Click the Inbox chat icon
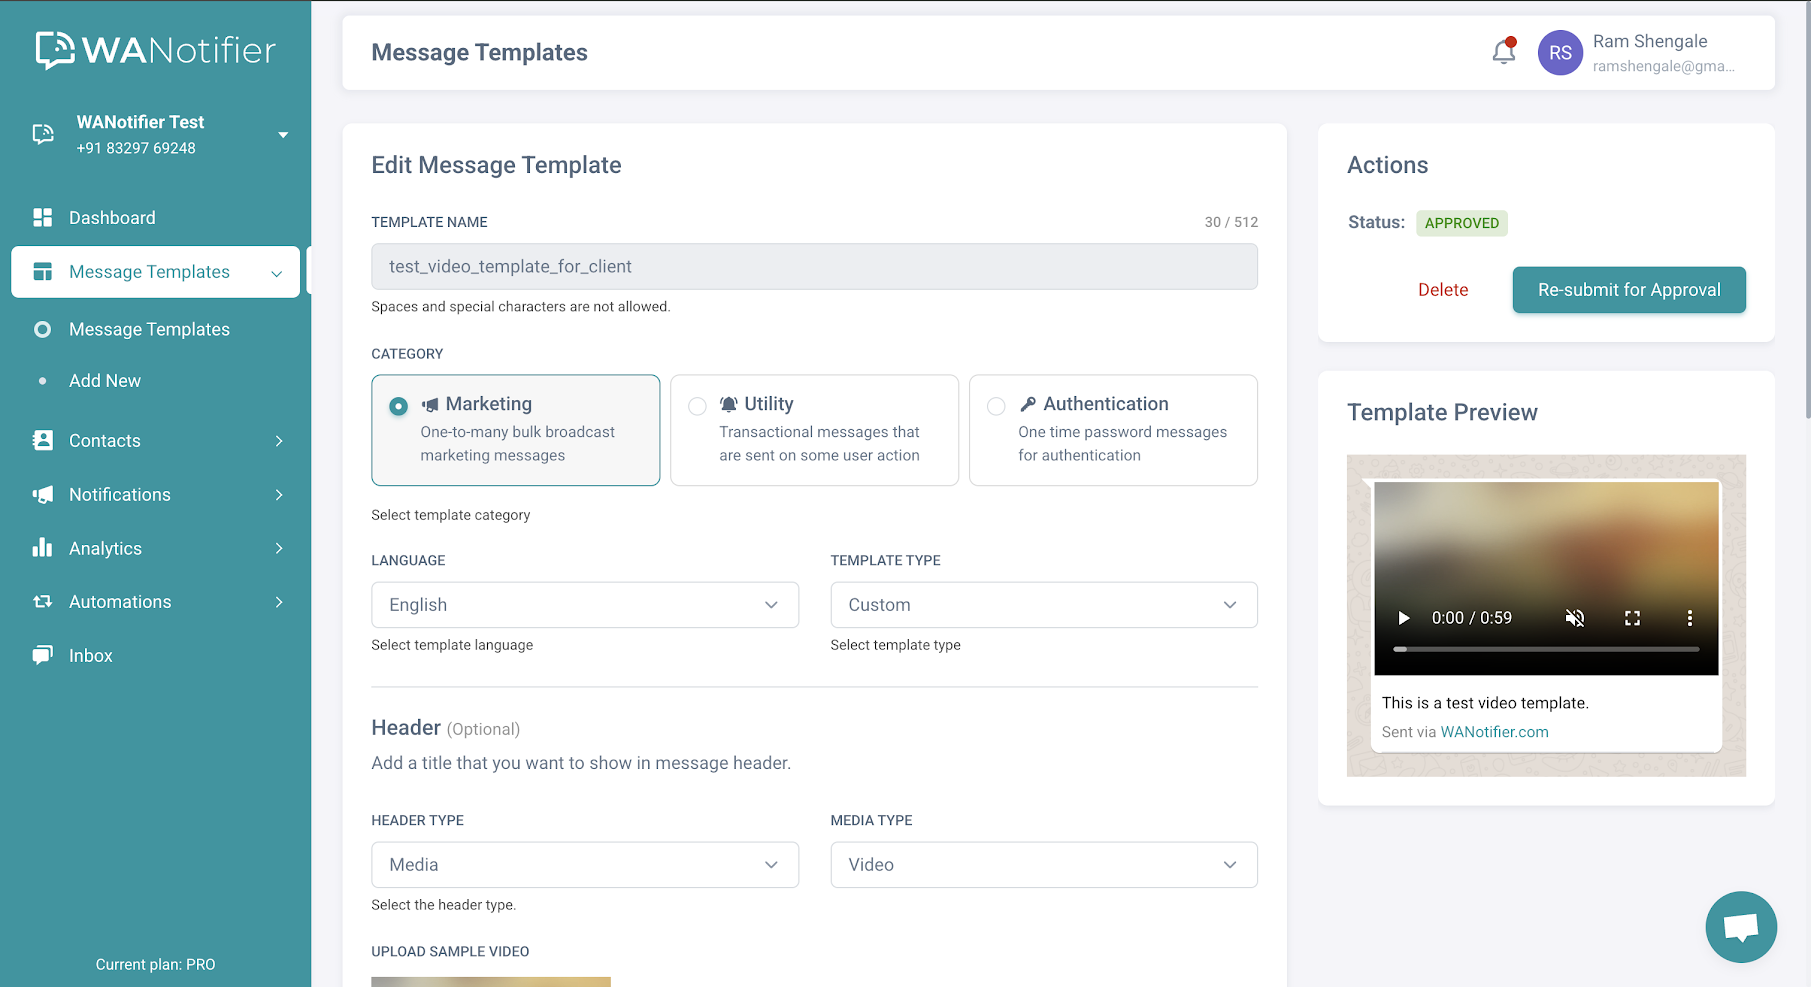The image size is (1811, 987). pos(42,655)
